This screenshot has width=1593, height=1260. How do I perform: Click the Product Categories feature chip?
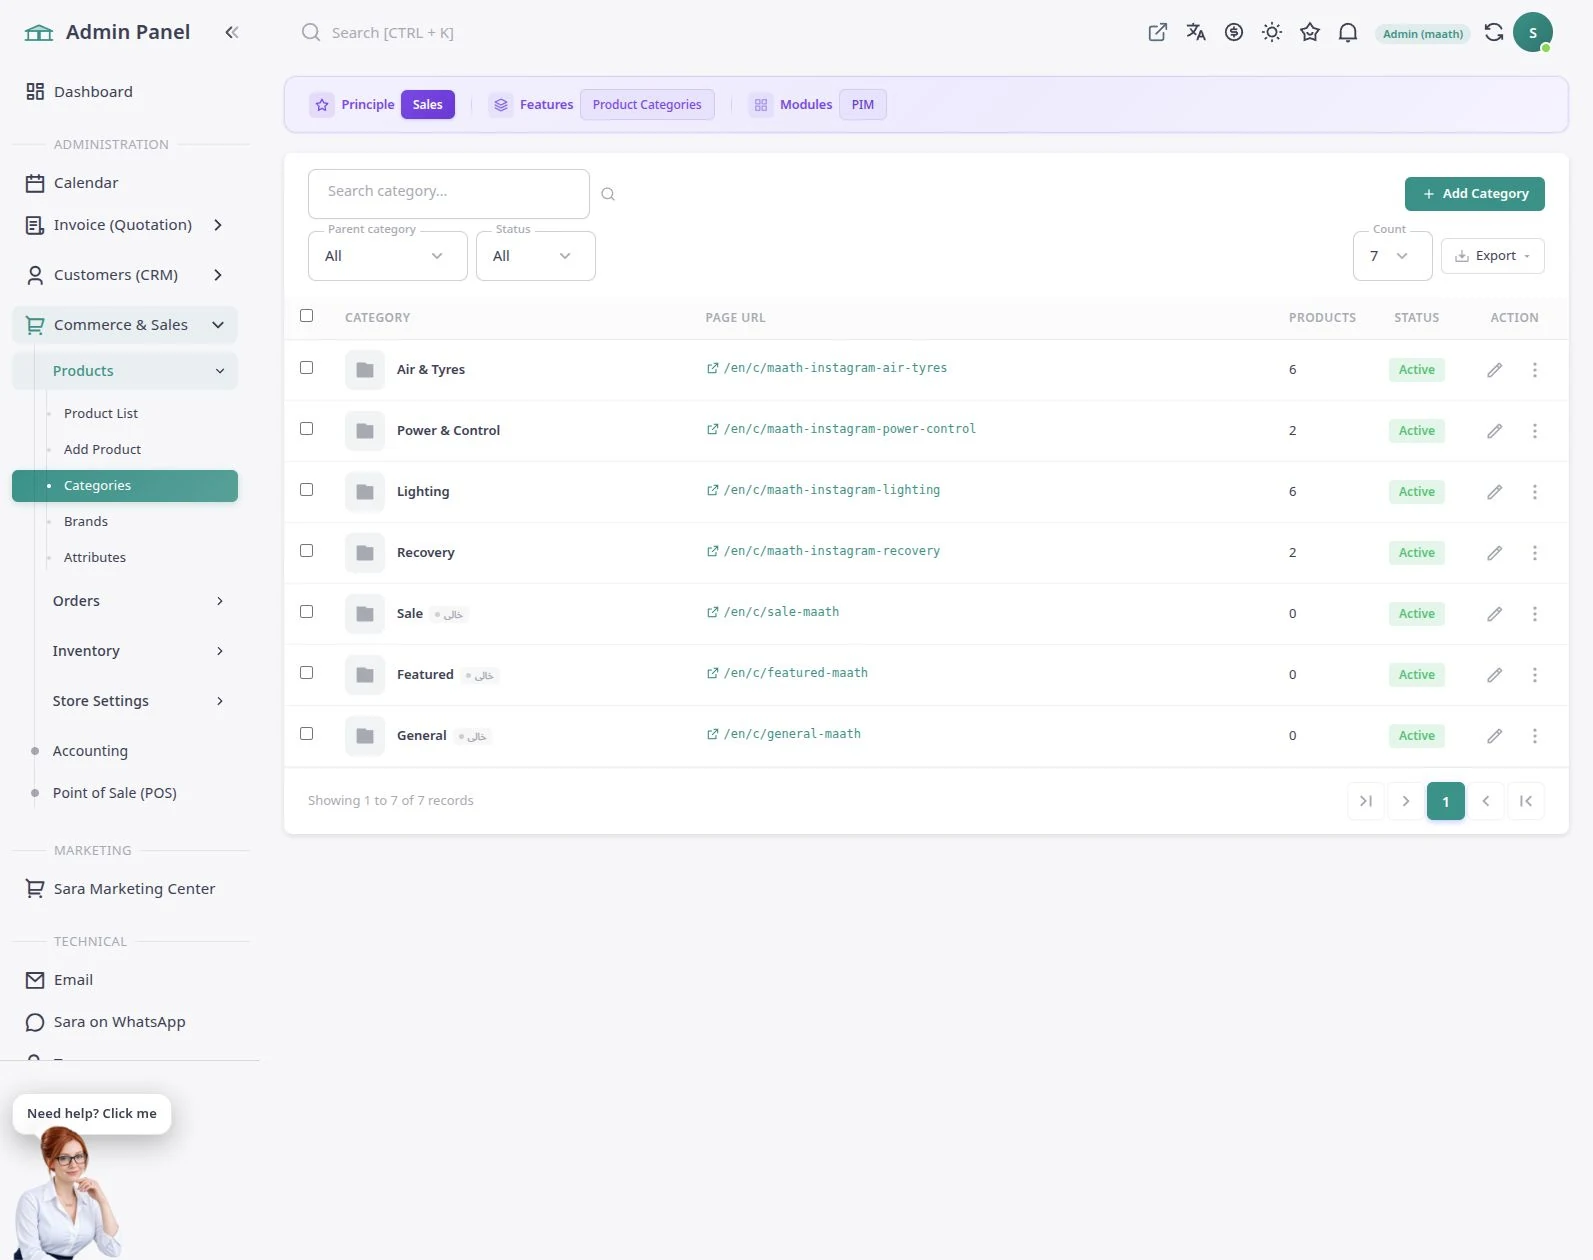(647, 105)
